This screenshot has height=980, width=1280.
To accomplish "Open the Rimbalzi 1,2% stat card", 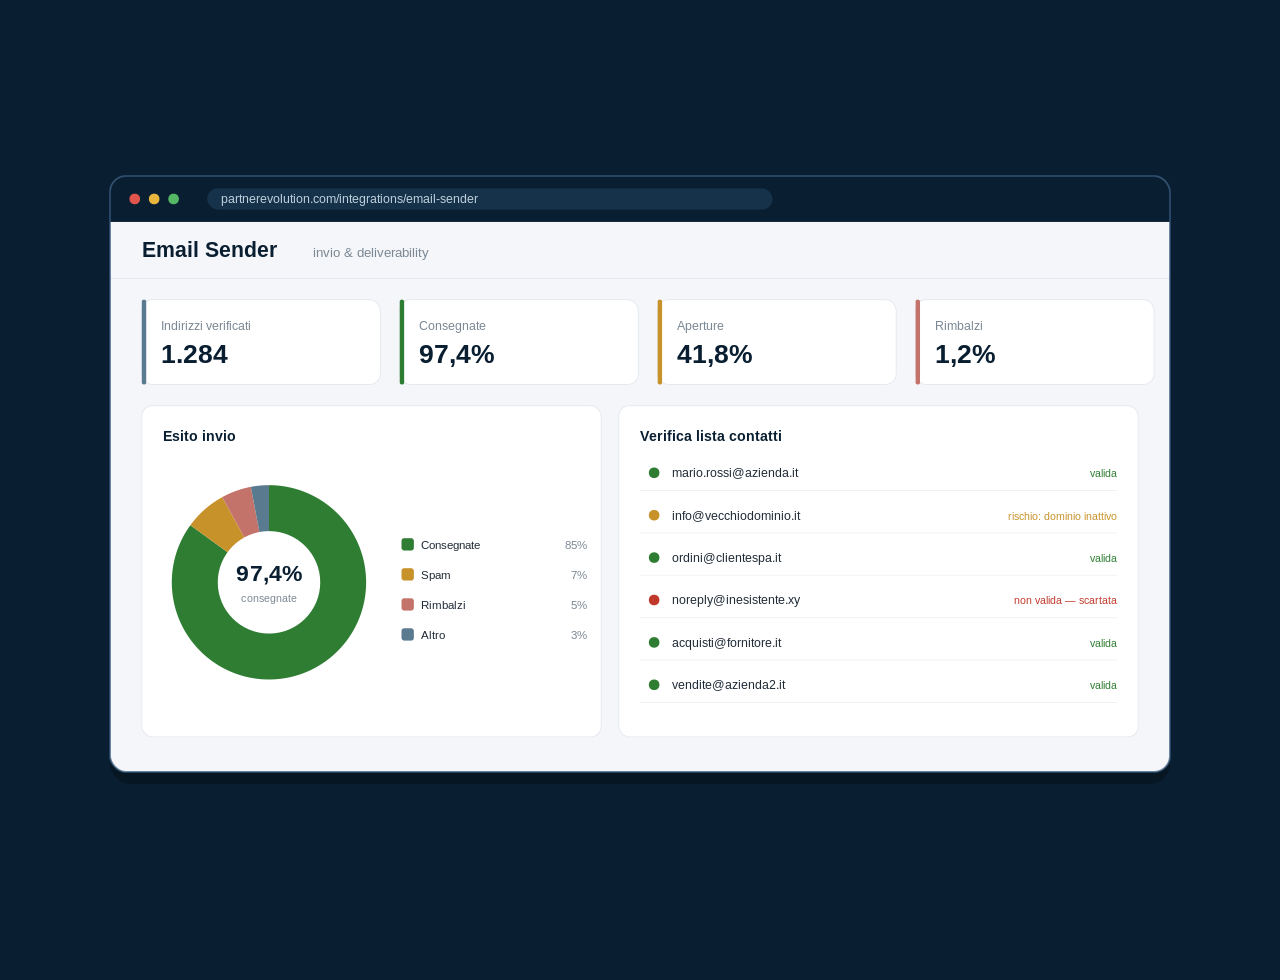I will pyautogui.click(x=1035, y=342).
